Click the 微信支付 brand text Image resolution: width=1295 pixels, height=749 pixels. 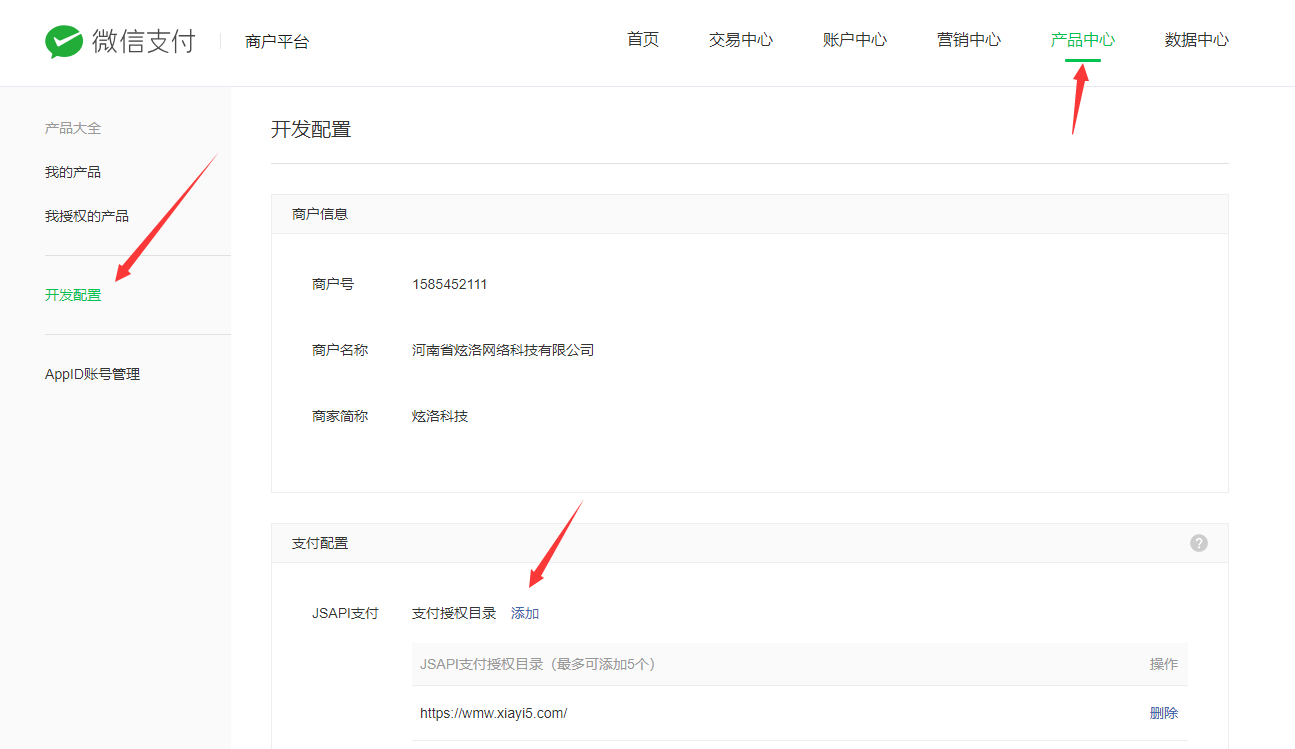(x=144, y=42)
